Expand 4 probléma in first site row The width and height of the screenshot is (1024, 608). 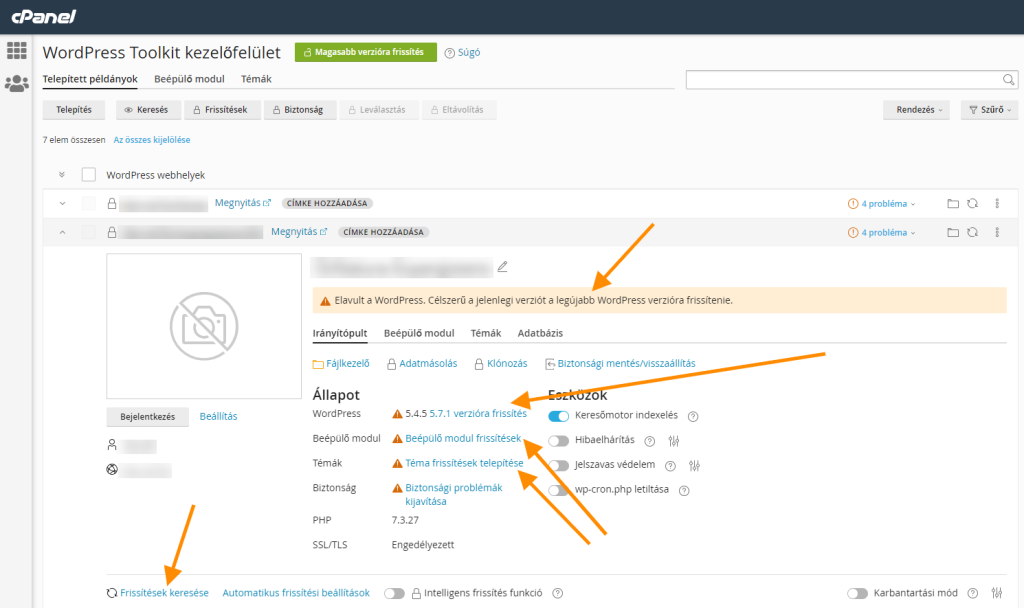click(882, 204)
